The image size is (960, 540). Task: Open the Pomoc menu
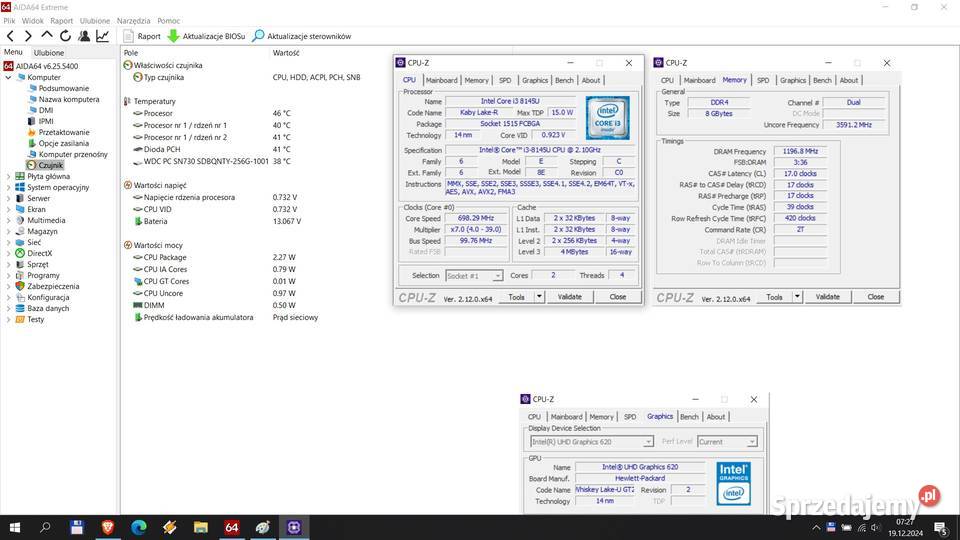click(x=168, y=21)
